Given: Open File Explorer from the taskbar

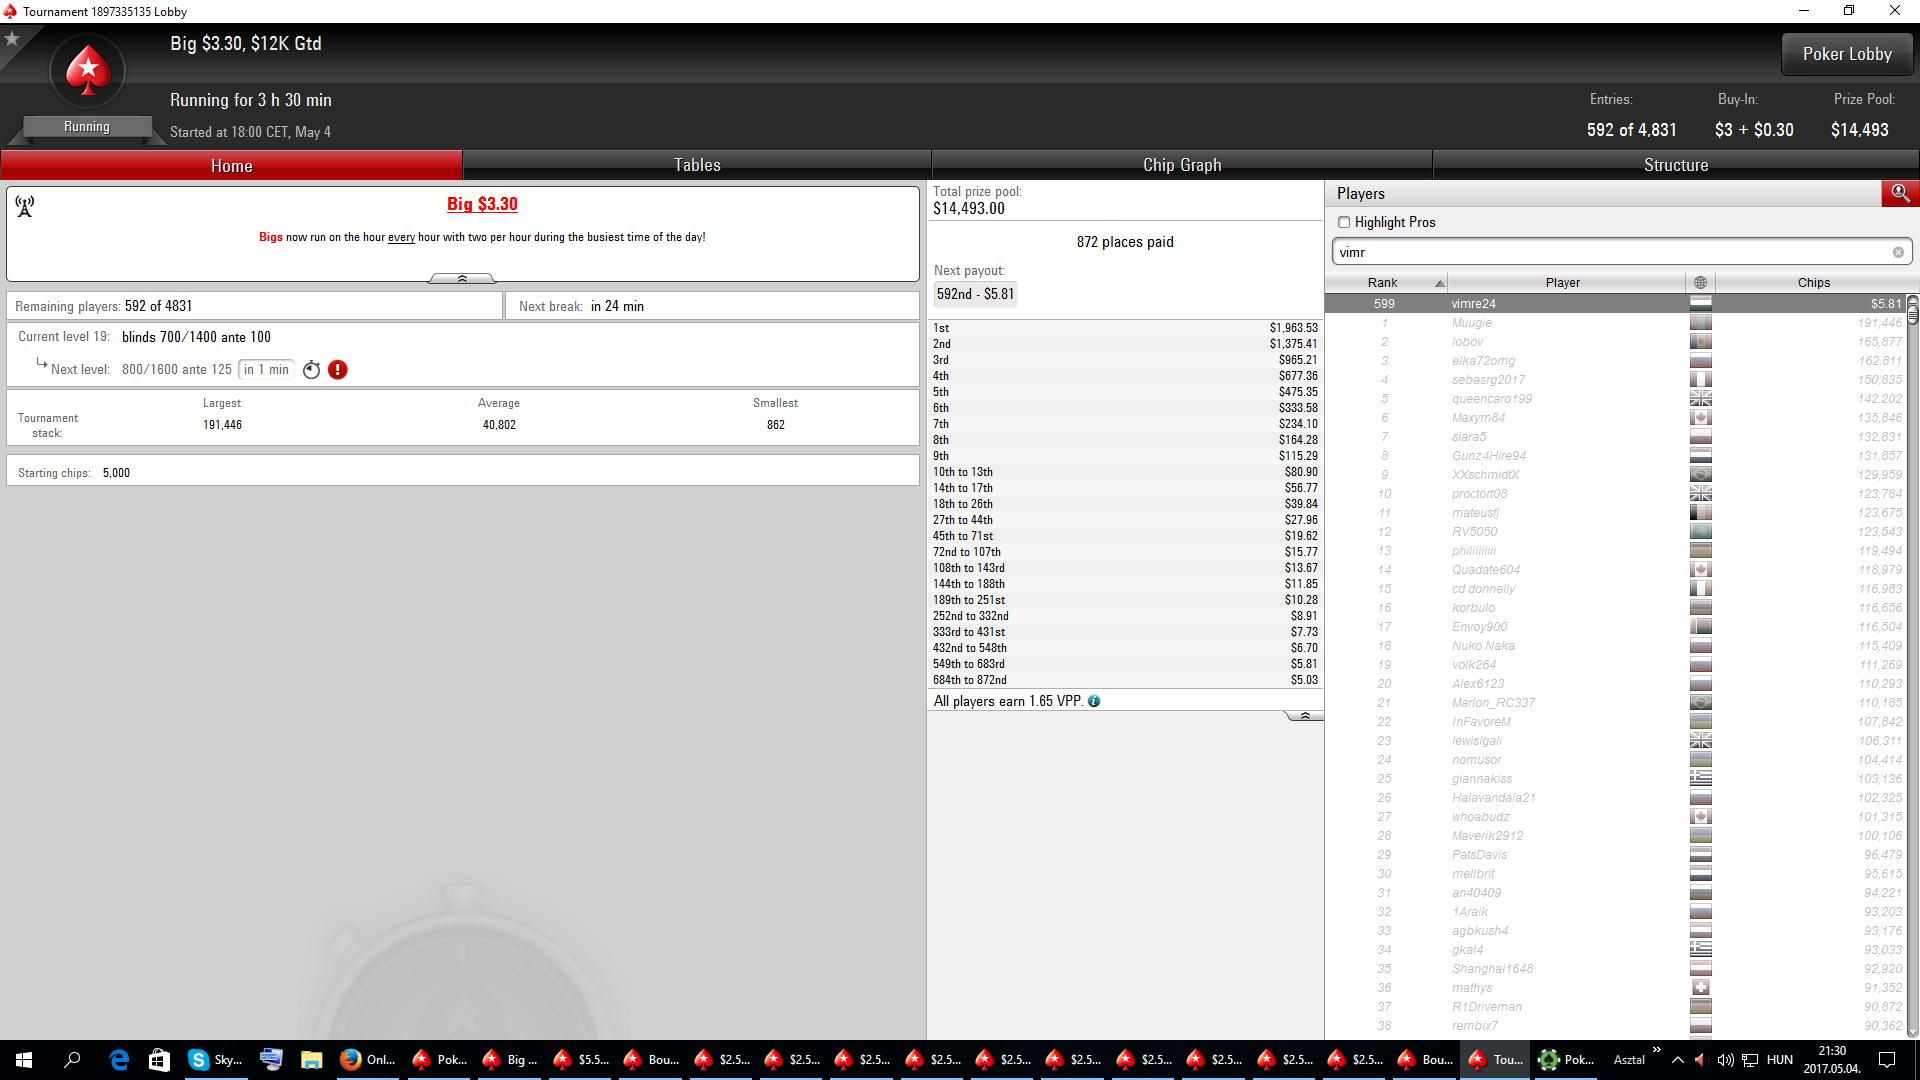Looking at the screenshot, I should click(311, 1060).
